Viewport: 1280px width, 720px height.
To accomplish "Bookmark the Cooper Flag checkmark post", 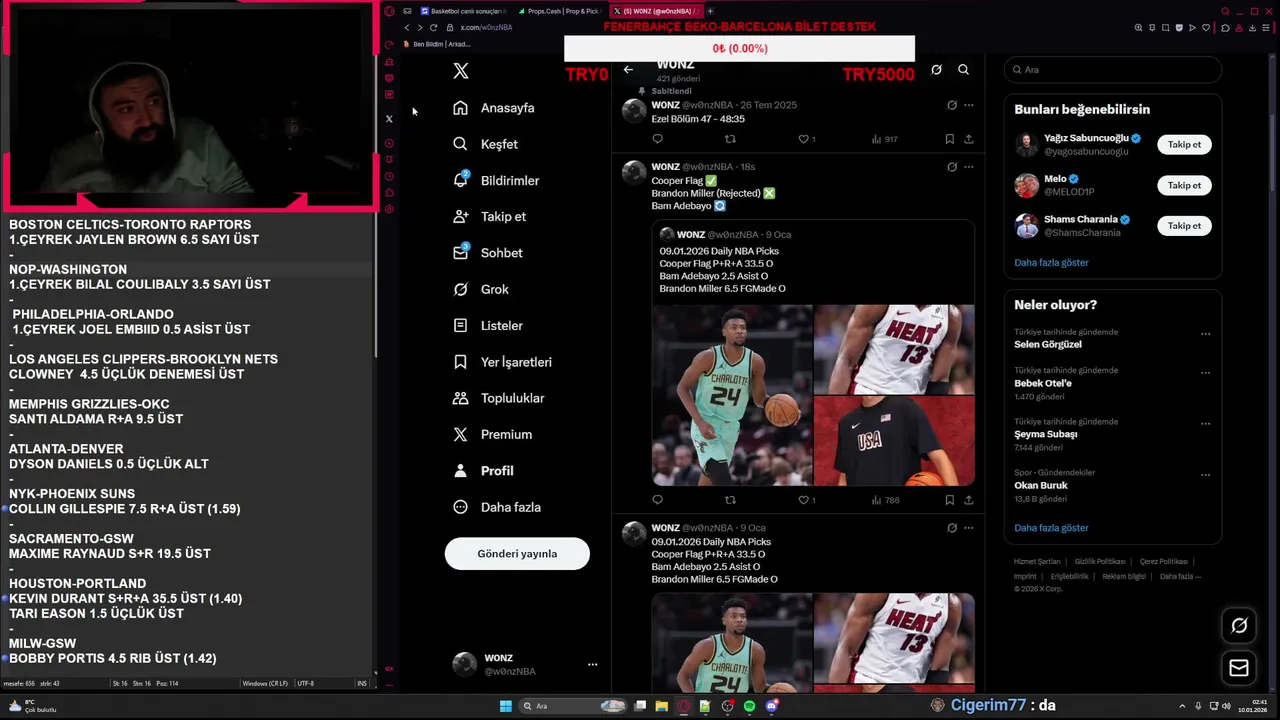I will click(949, 500).
